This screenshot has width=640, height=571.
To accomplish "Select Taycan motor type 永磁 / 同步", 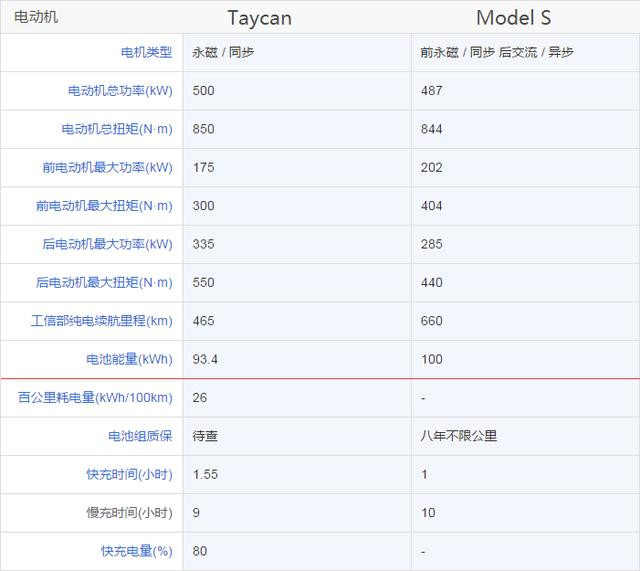I will [x=223, y=52].
